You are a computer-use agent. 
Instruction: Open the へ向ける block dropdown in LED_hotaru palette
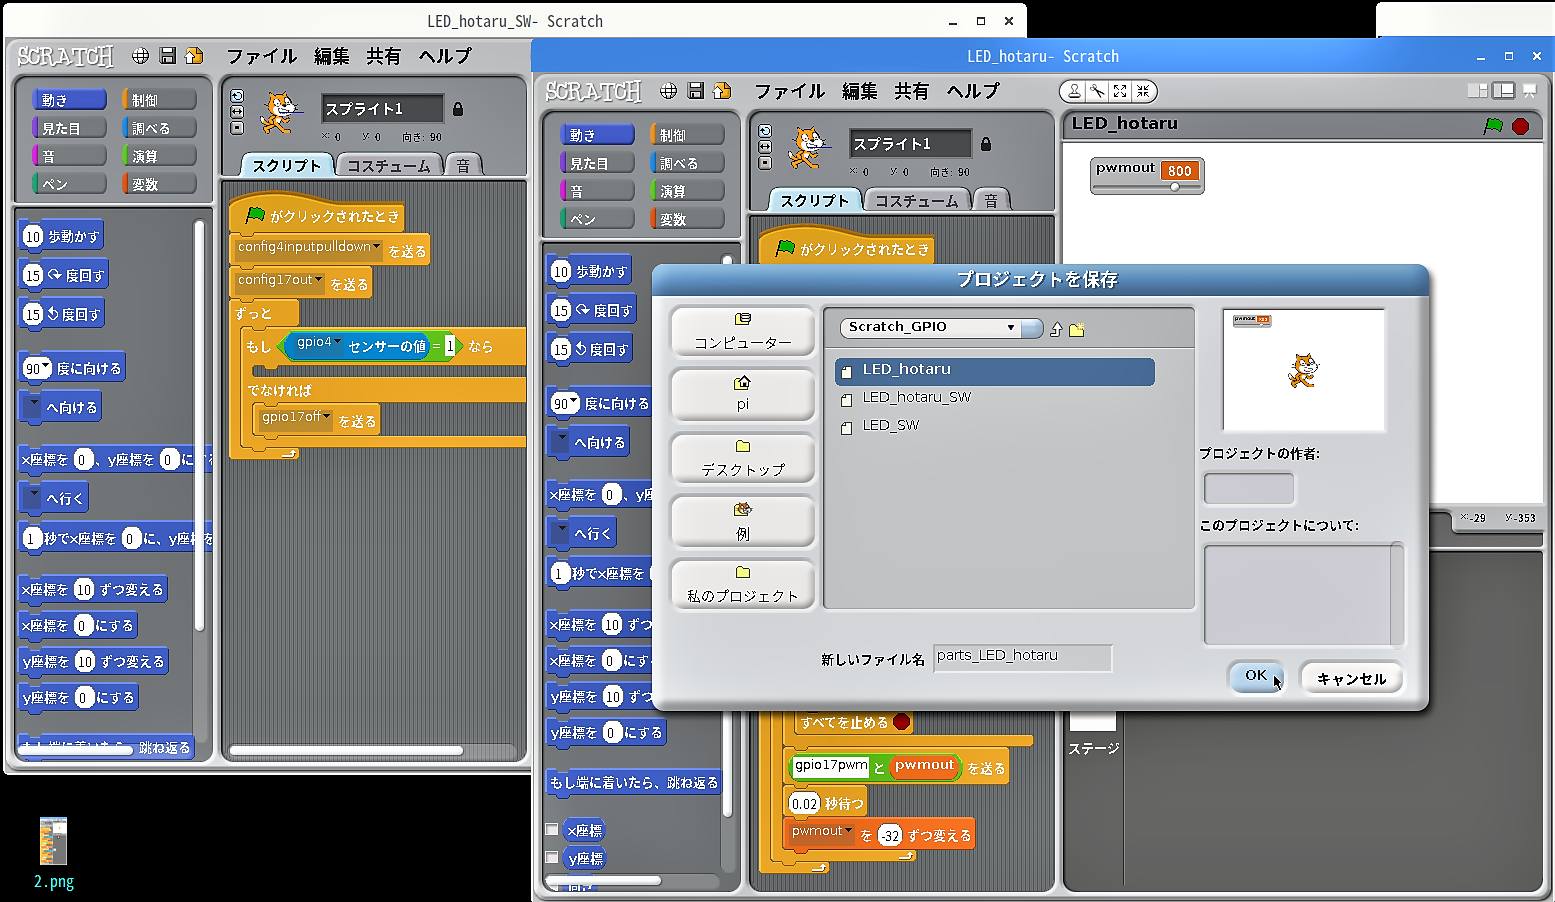tap(563, 440)
